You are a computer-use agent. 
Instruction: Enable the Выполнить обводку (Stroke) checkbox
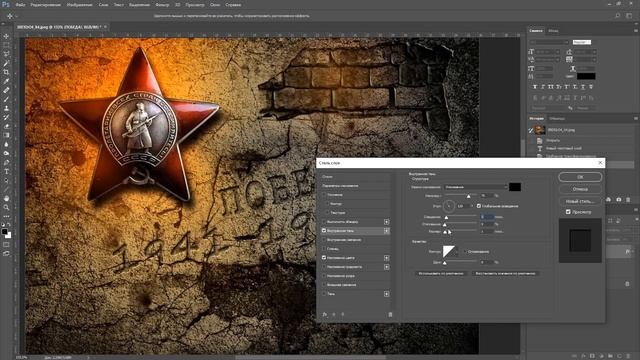click(324, 222)
